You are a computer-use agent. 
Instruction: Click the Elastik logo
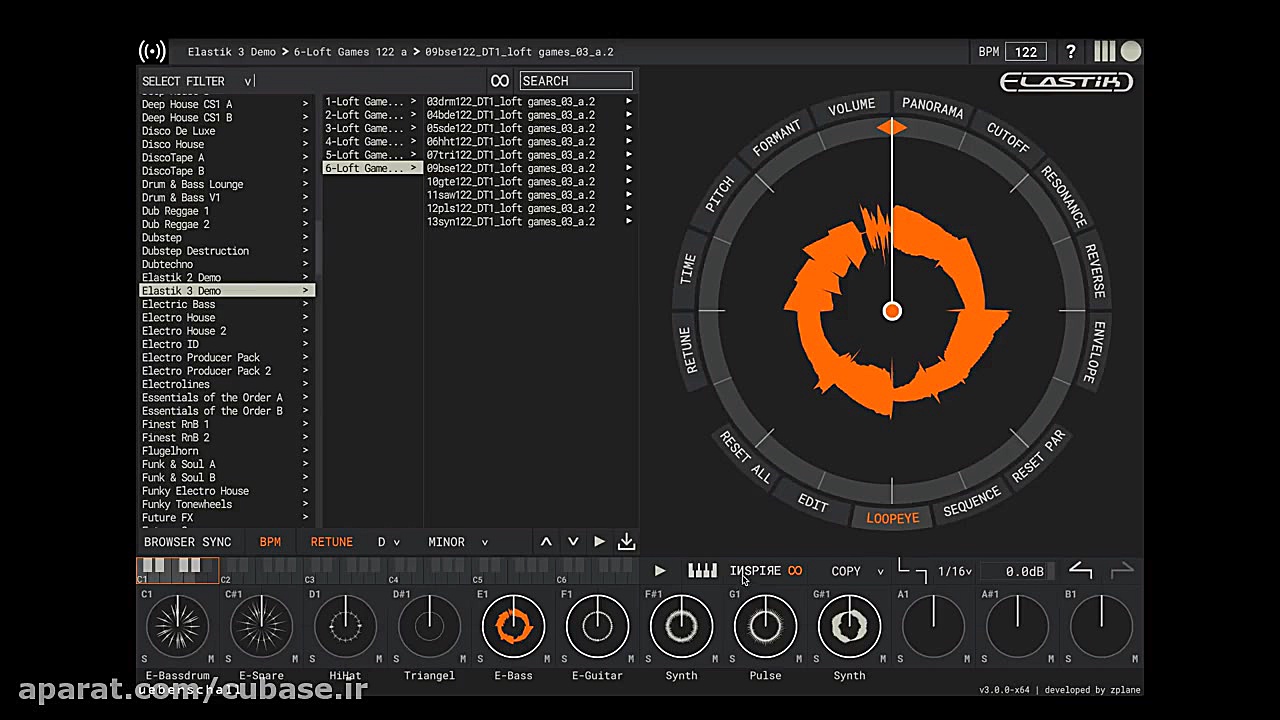pos(1067,82)
